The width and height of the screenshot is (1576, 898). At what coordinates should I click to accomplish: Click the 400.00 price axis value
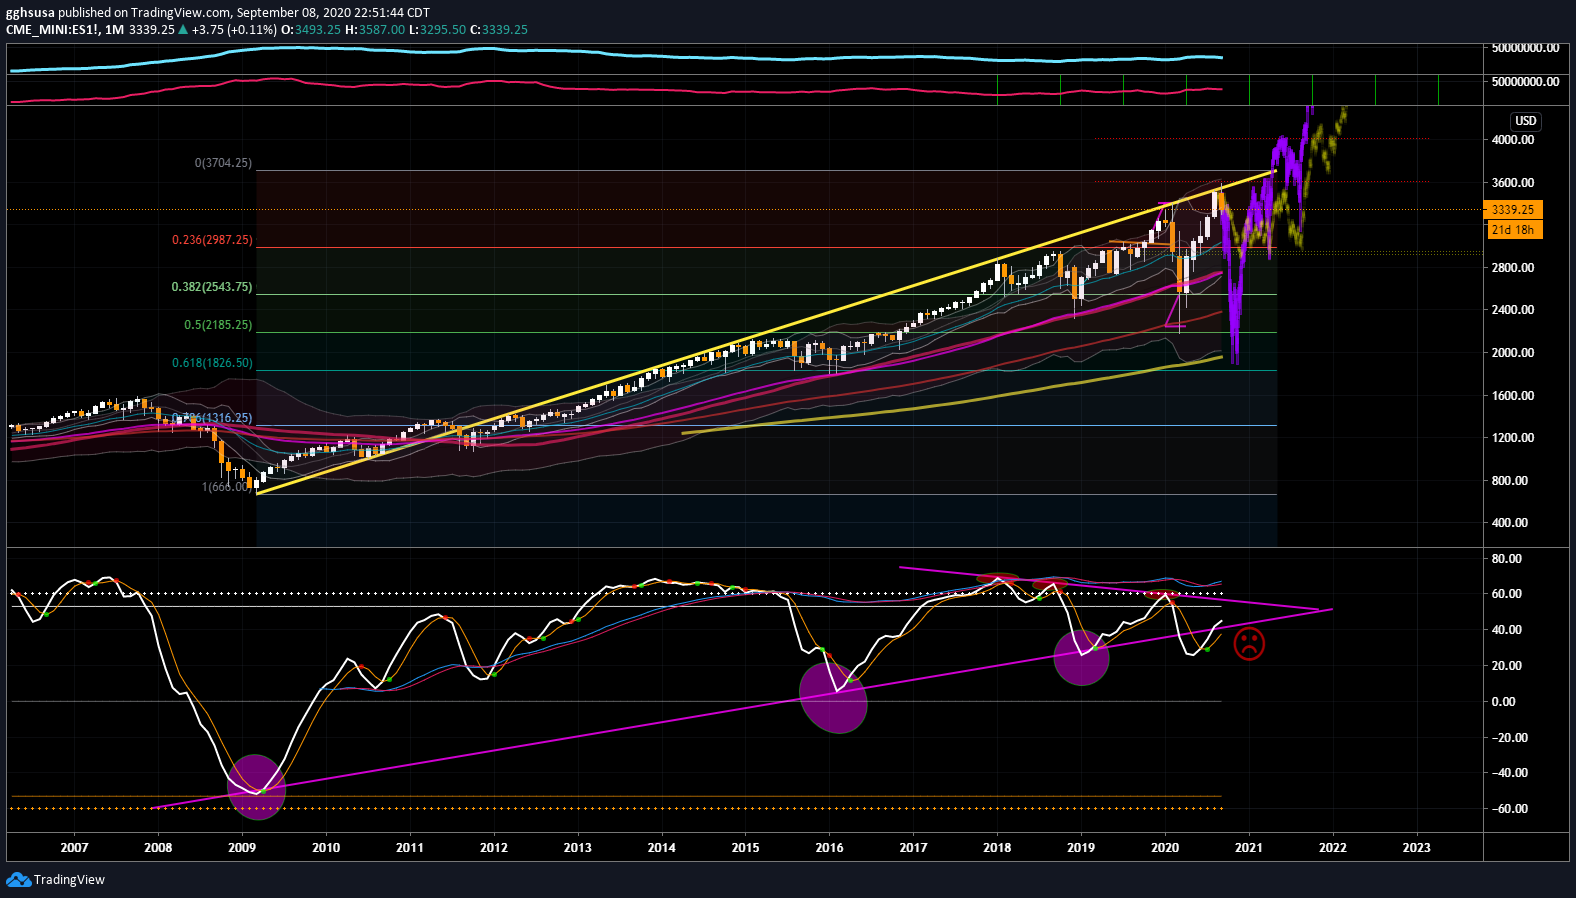click(1510, 523)
